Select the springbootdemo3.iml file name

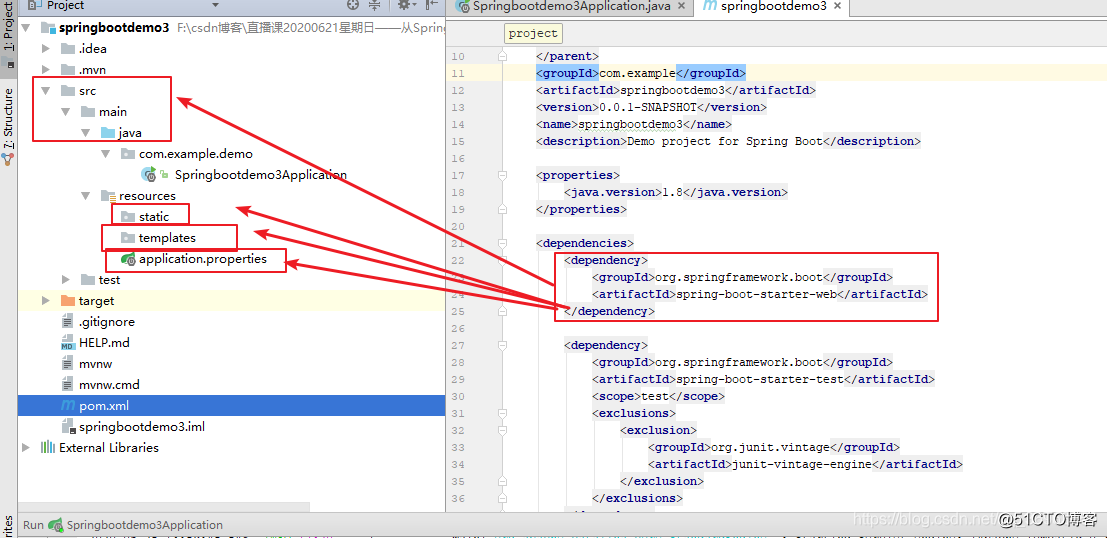coord(142,427)
